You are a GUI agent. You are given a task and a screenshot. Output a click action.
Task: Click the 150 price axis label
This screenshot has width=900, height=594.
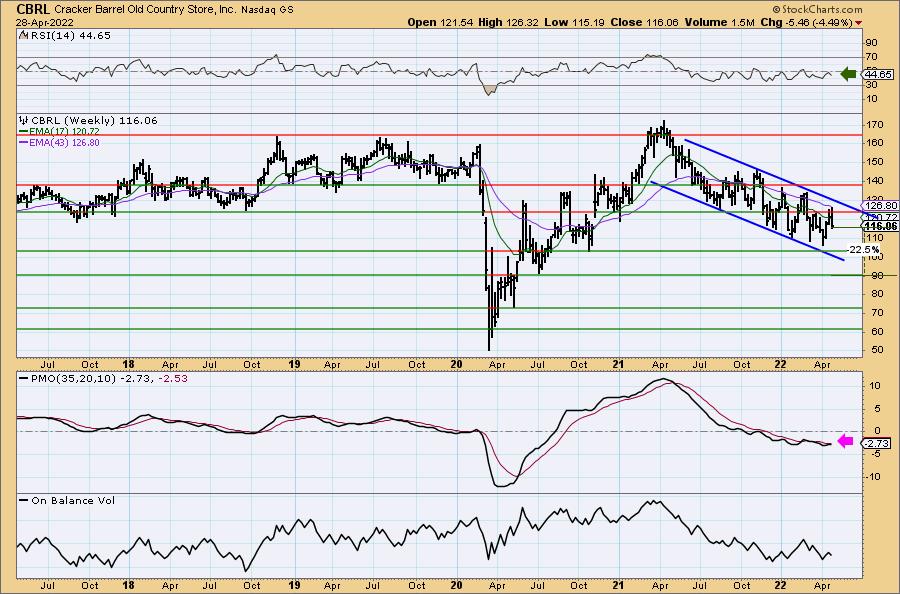(x=875, y=162)
